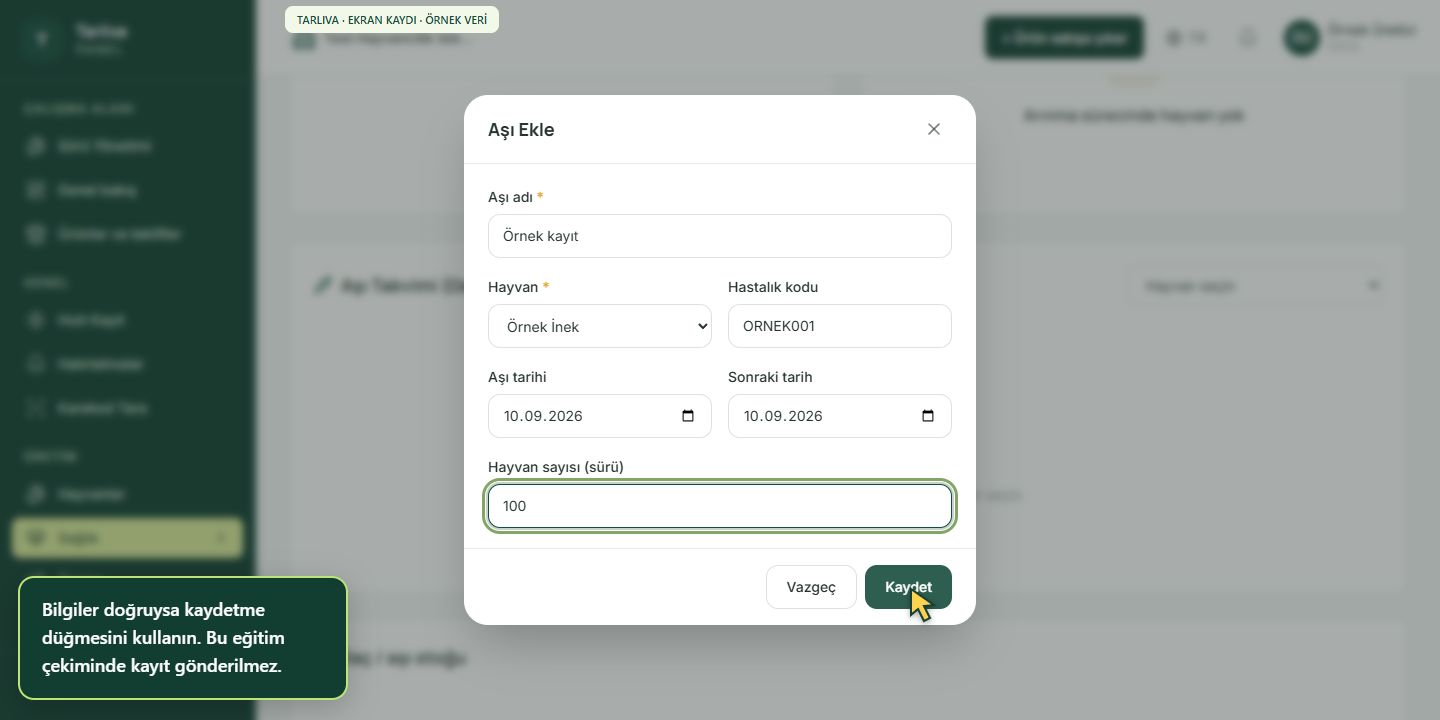The width and height of the screenshot is (1440, 720).
Task: Click the Hastalık kodu field with ORNEK001
Action: (x=840, y=326)
